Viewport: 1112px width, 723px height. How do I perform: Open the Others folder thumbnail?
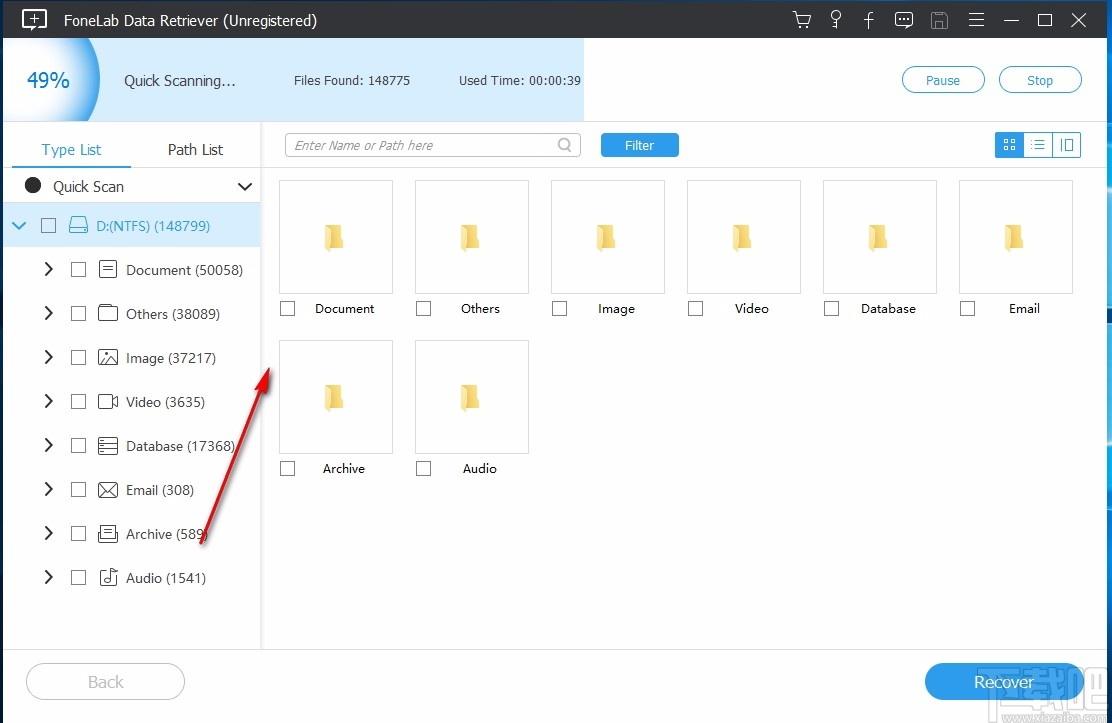[x=472, y=237]
